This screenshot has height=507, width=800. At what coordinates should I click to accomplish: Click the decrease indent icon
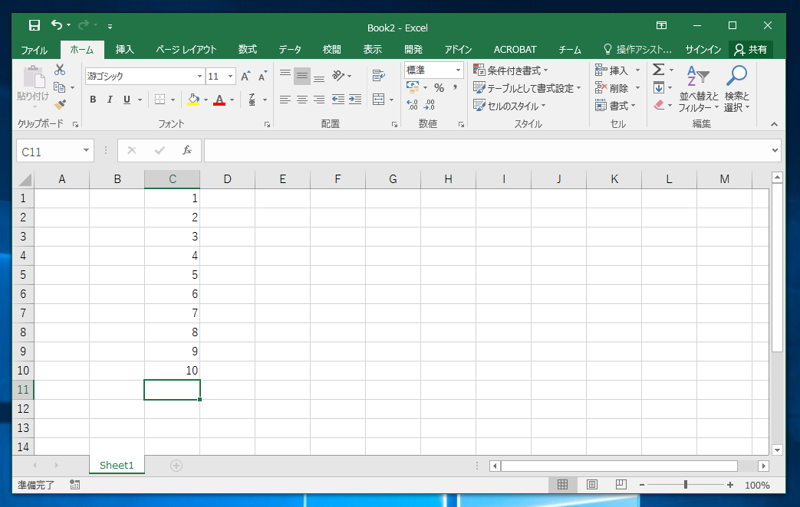point(338,99)
